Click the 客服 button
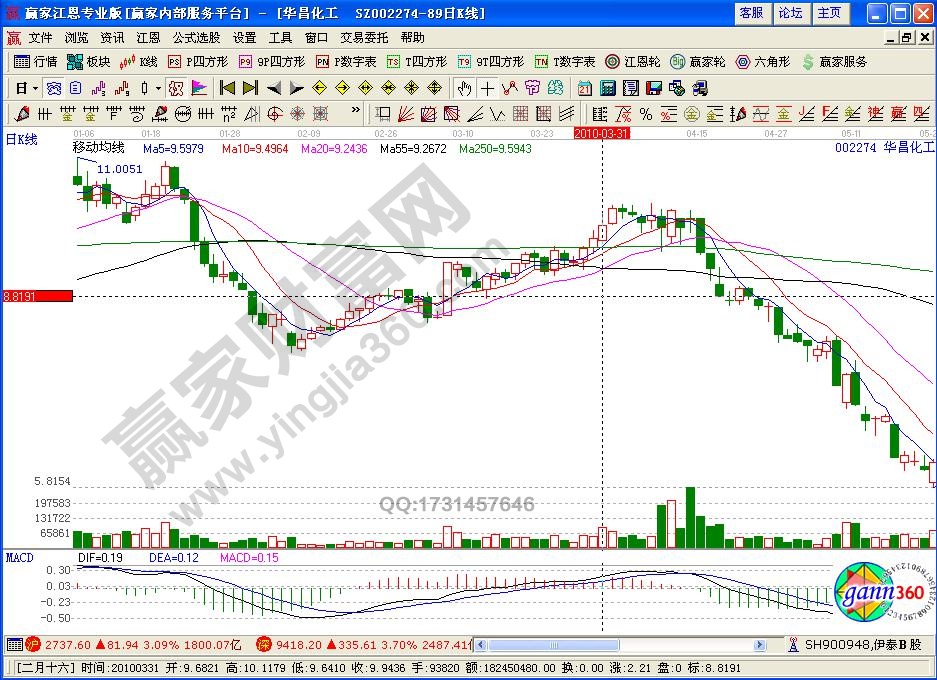The image size is (937, 680). [x=750, y=13]
